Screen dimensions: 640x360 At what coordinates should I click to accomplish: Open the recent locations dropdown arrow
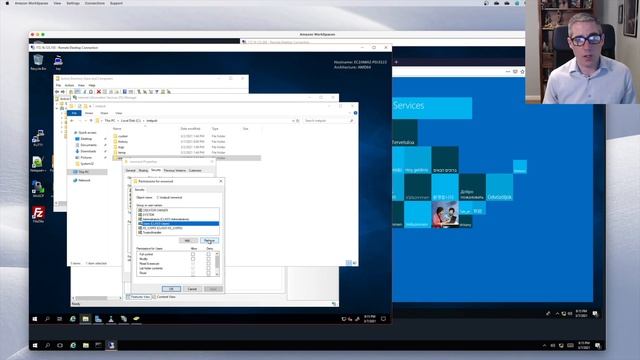pyautogui.click(x=85, y=121)
